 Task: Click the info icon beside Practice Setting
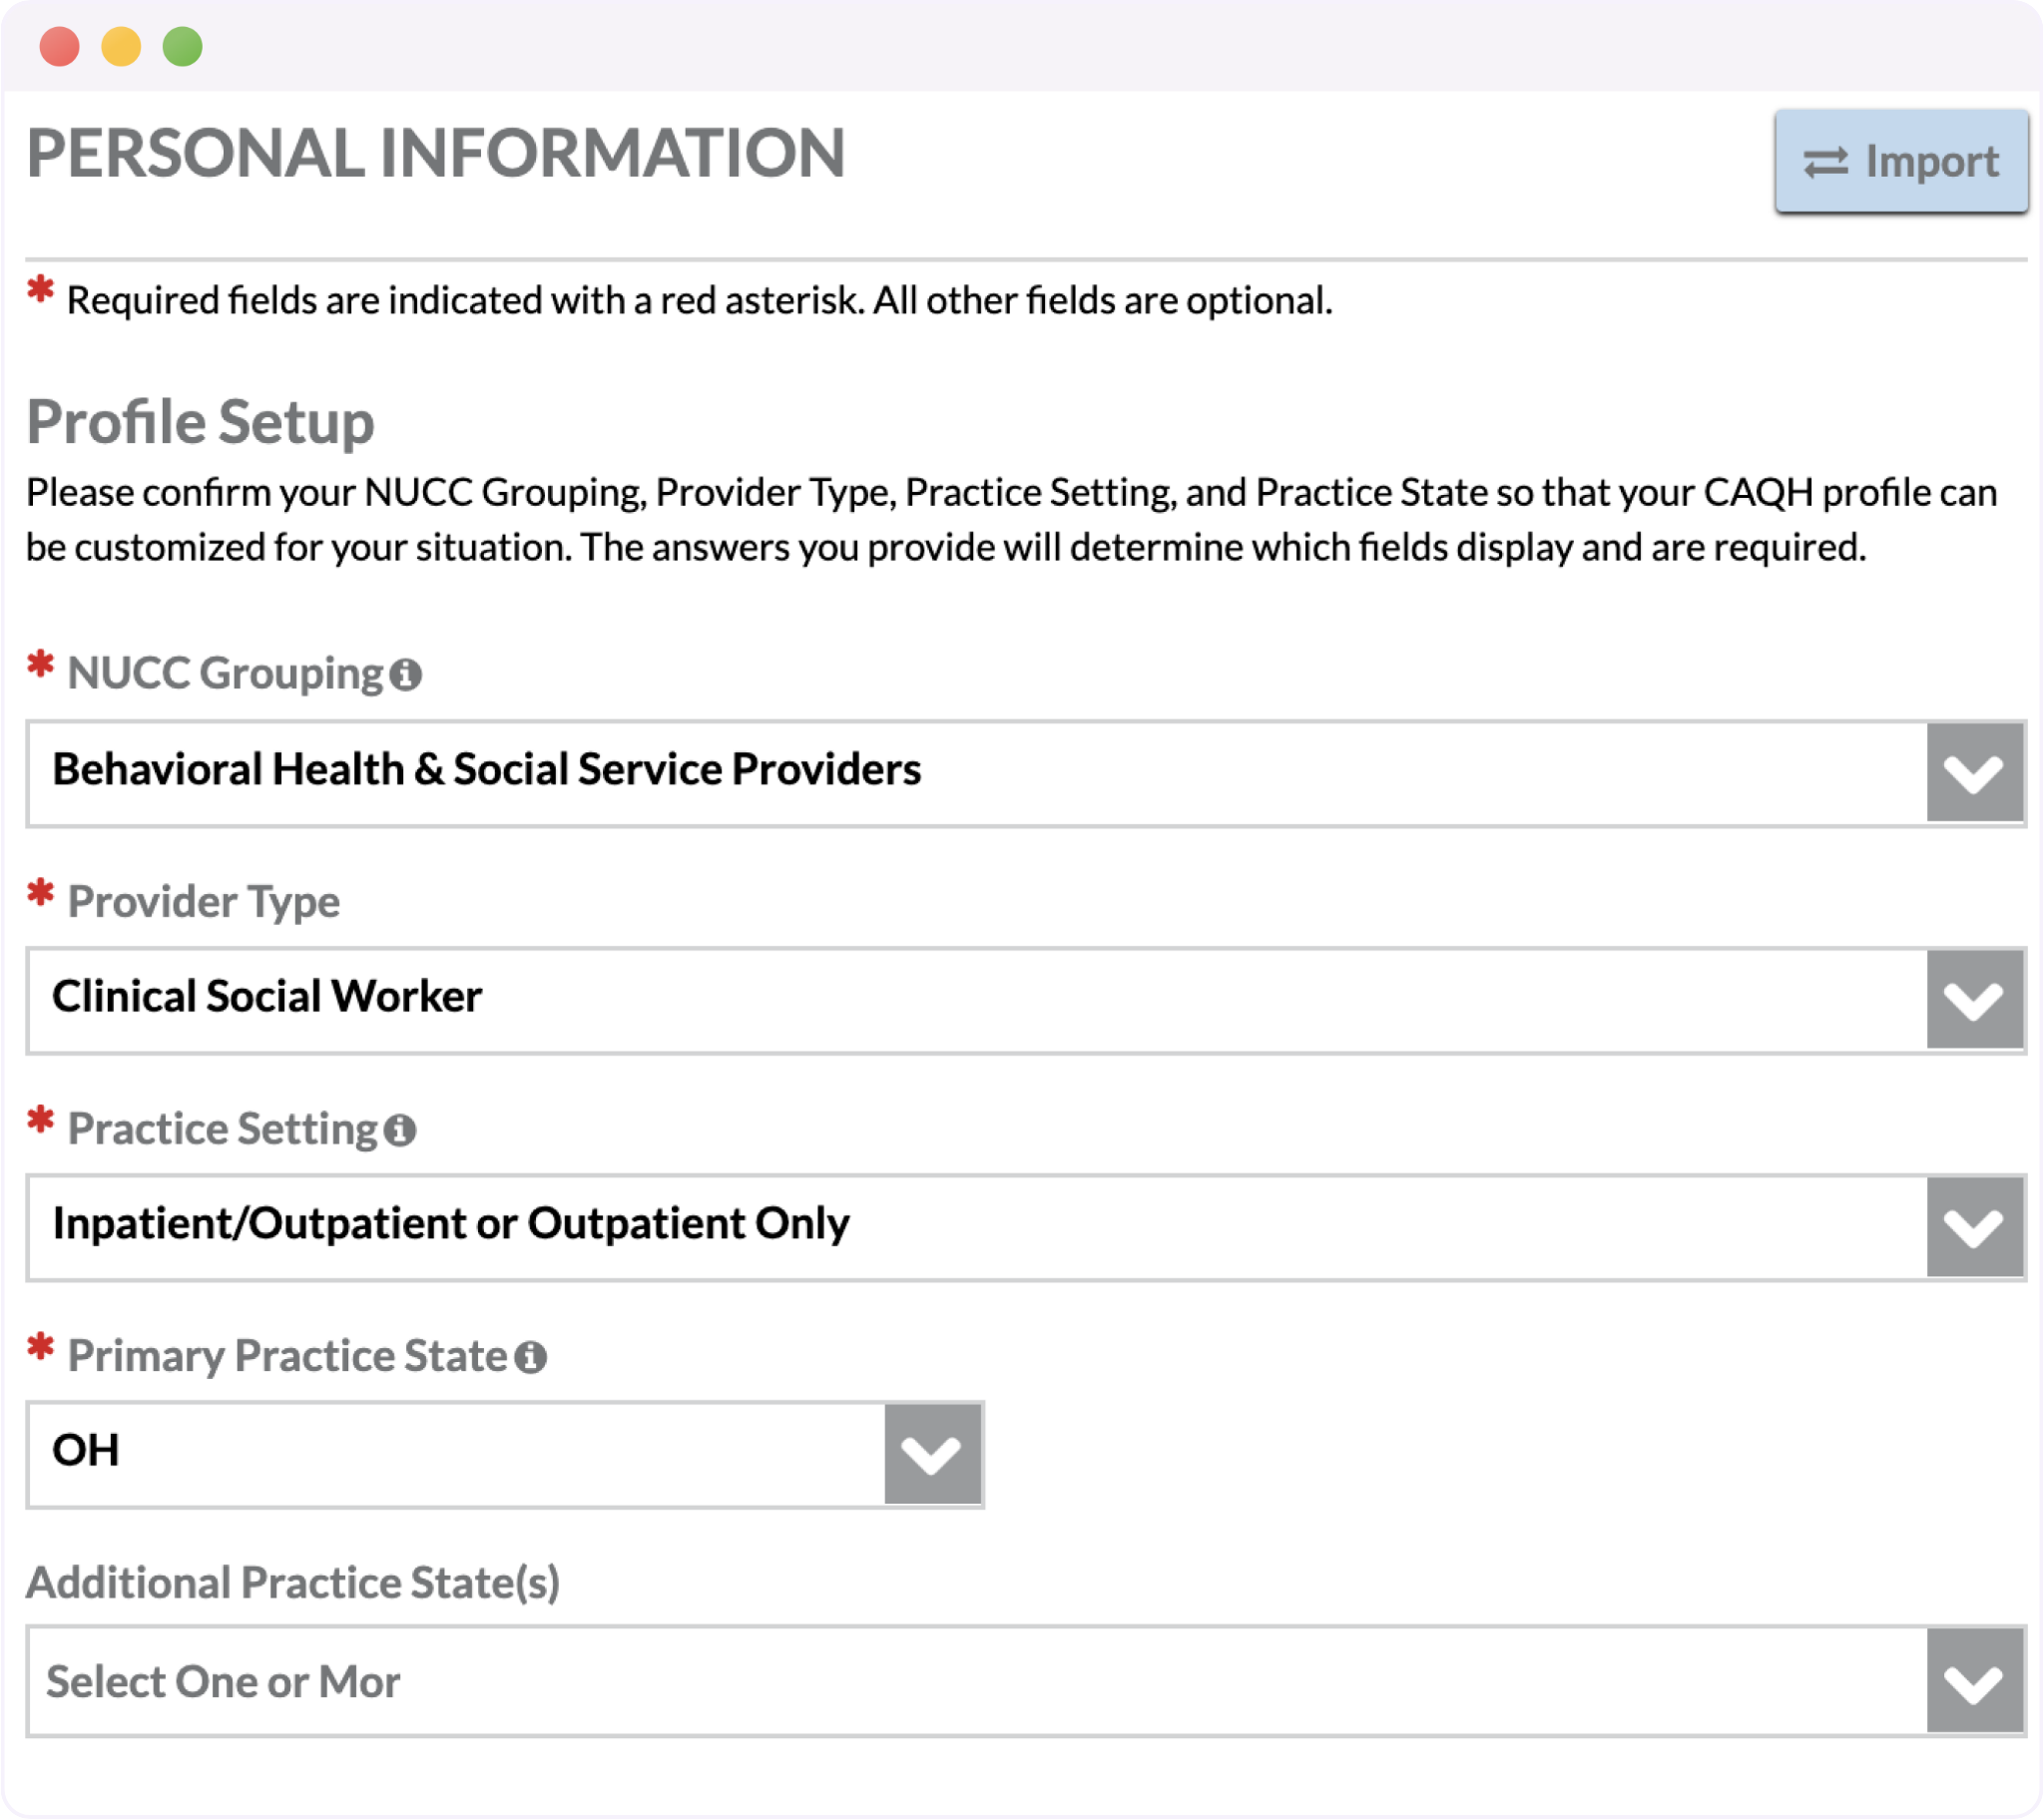coord(399,1131)
